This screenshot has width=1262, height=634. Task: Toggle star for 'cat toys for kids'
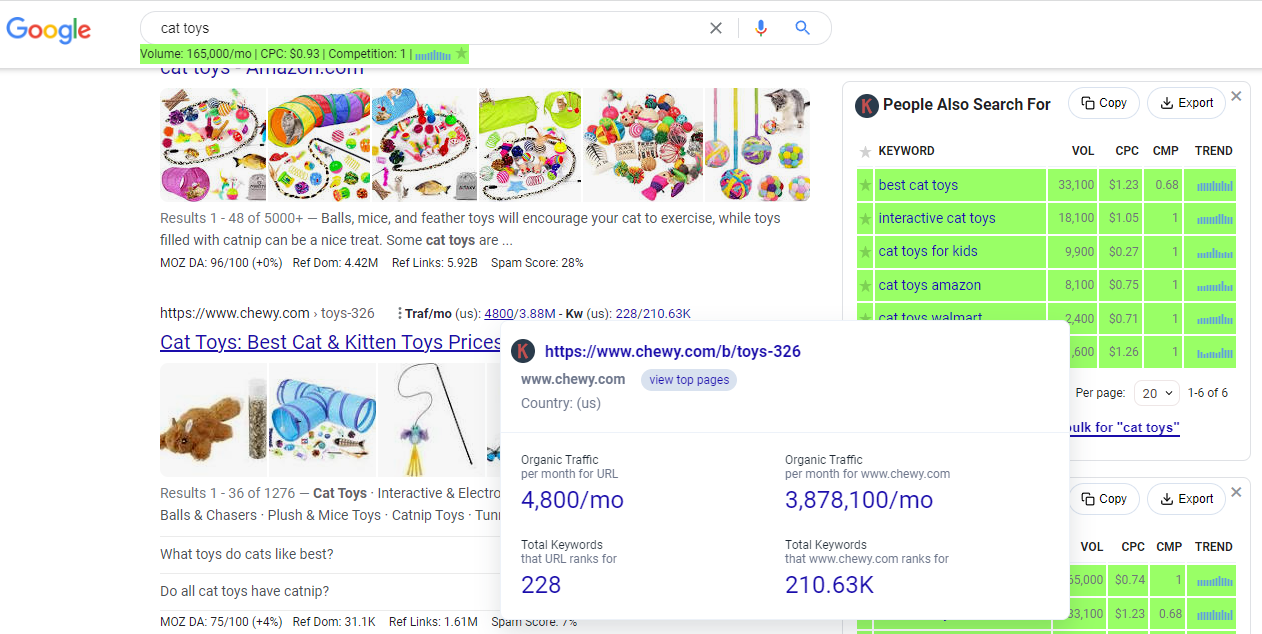[x=865, y=251]
